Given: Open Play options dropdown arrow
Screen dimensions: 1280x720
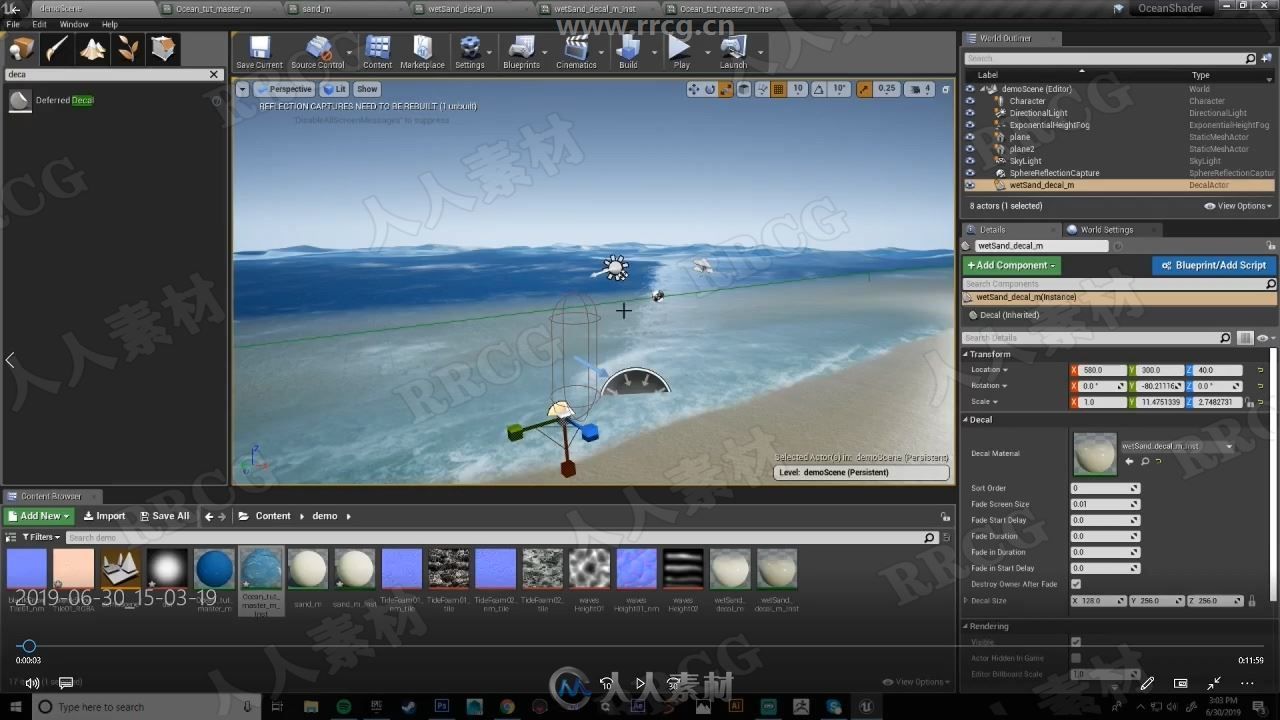Looking at the screenshot, I should point(706,52).
